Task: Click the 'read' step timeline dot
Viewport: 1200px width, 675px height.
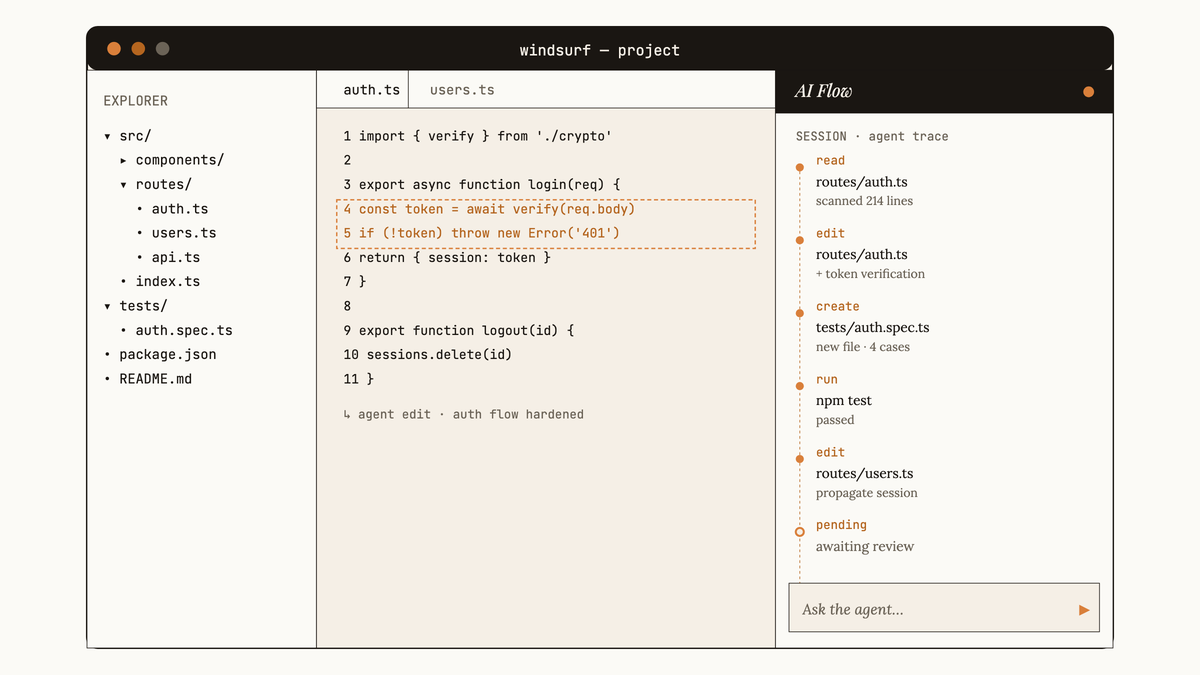Action: 800,167
